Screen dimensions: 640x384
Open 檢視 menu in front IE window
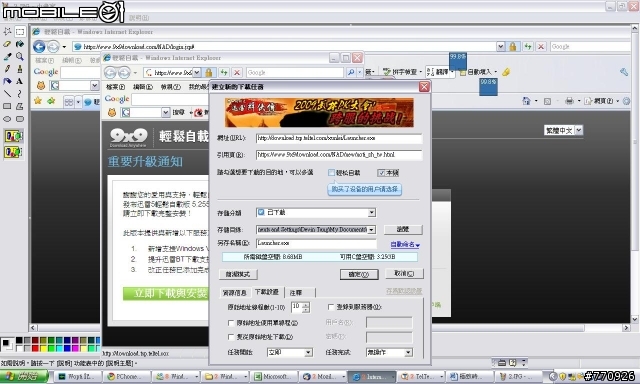click(171, 87)
